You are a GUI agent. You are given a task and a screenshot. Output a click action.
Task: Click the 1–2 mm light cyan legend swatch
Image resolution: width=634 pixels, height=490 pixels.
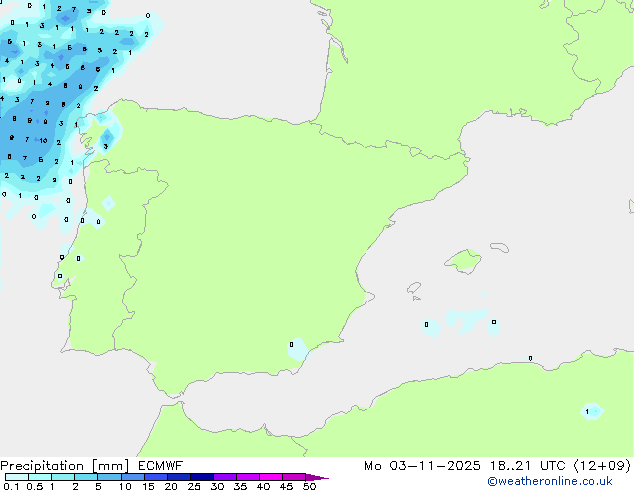(x=63, y=477)
